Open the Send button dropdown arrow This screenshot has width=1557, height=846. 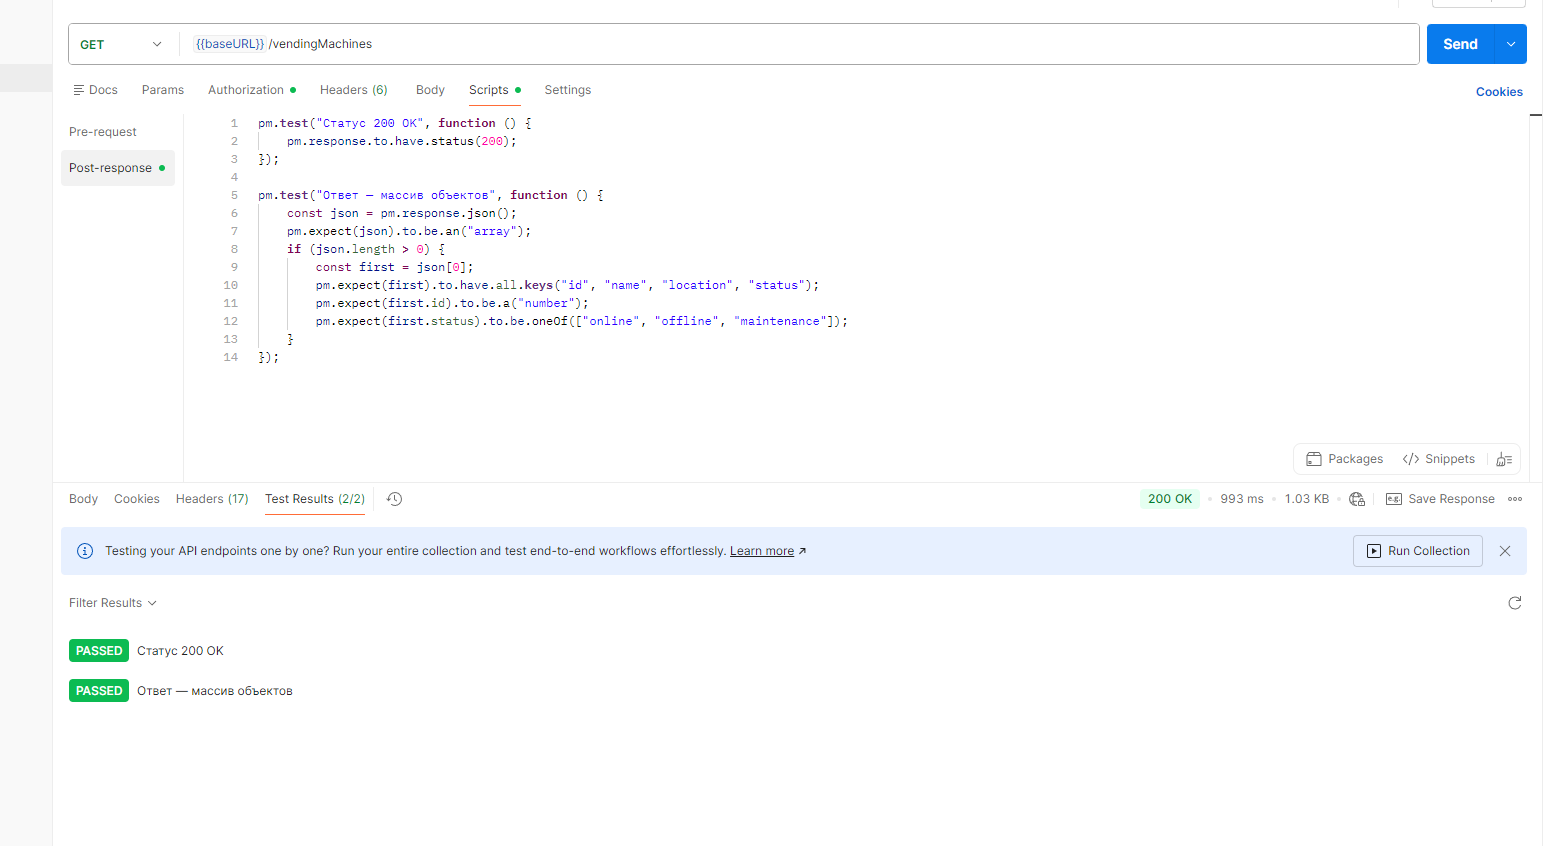[x=1510, y=44]
